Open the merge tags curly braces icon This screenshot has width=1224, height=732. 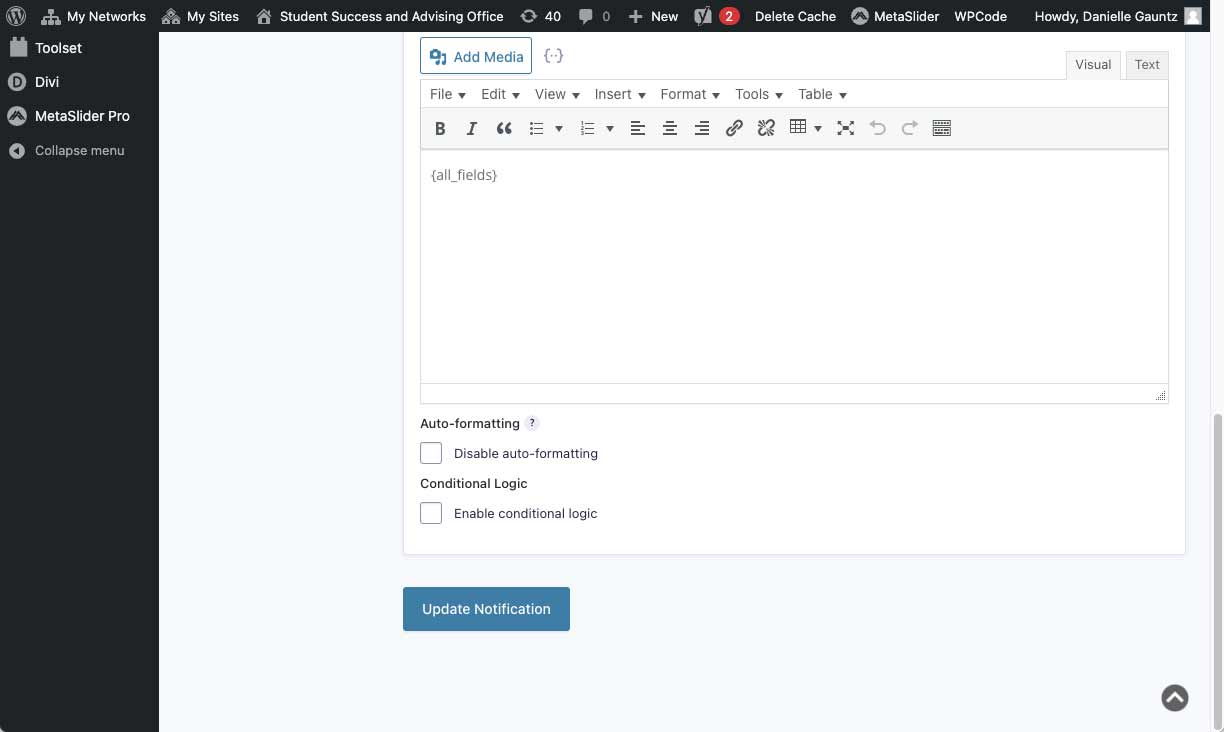pos(553,56)
